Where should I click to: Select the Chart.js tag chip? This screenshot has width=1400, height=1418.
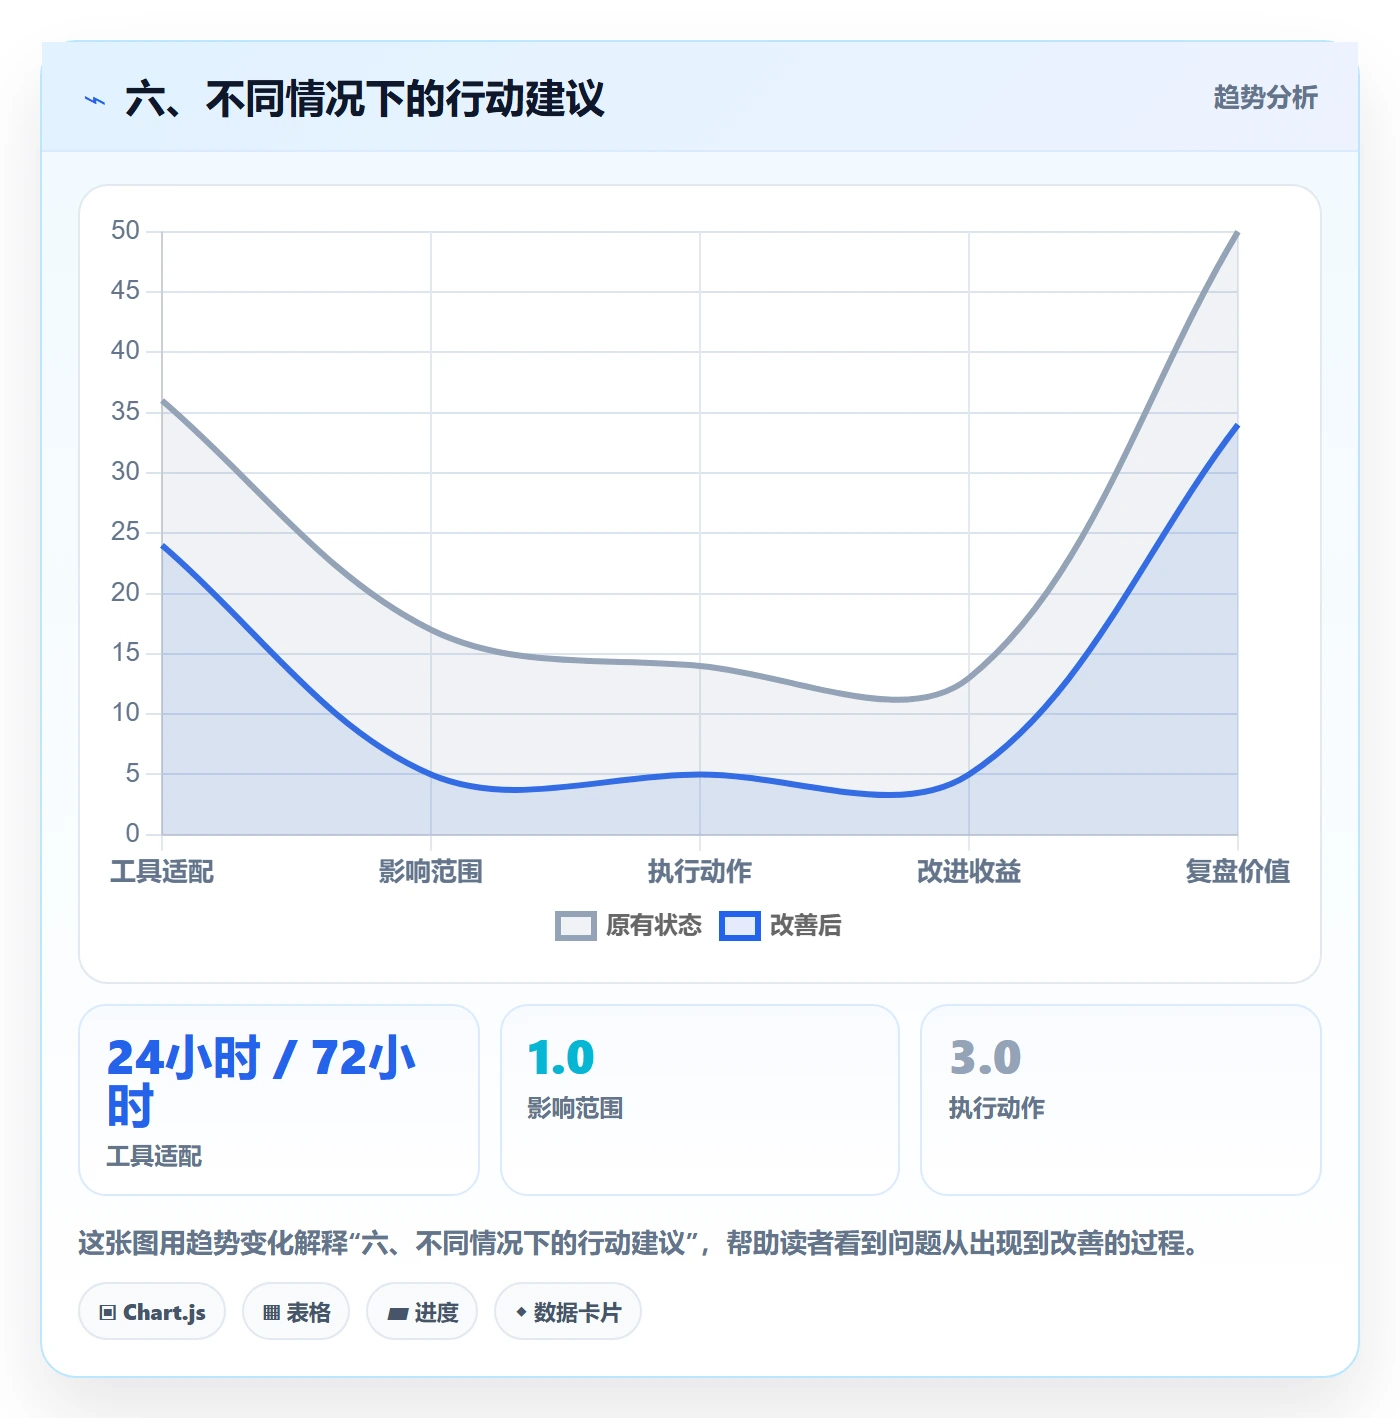(x=152, y=1312)
